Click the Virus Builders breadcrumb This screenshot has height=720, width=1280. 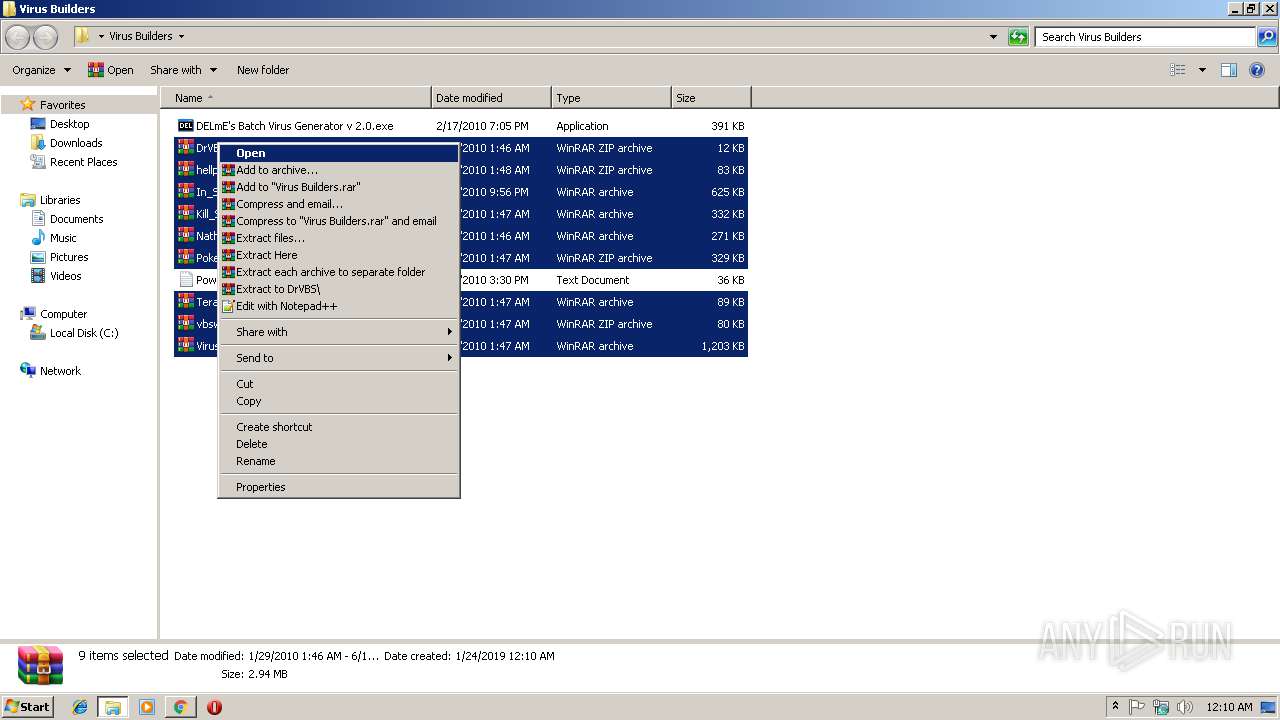coord(140,36)
